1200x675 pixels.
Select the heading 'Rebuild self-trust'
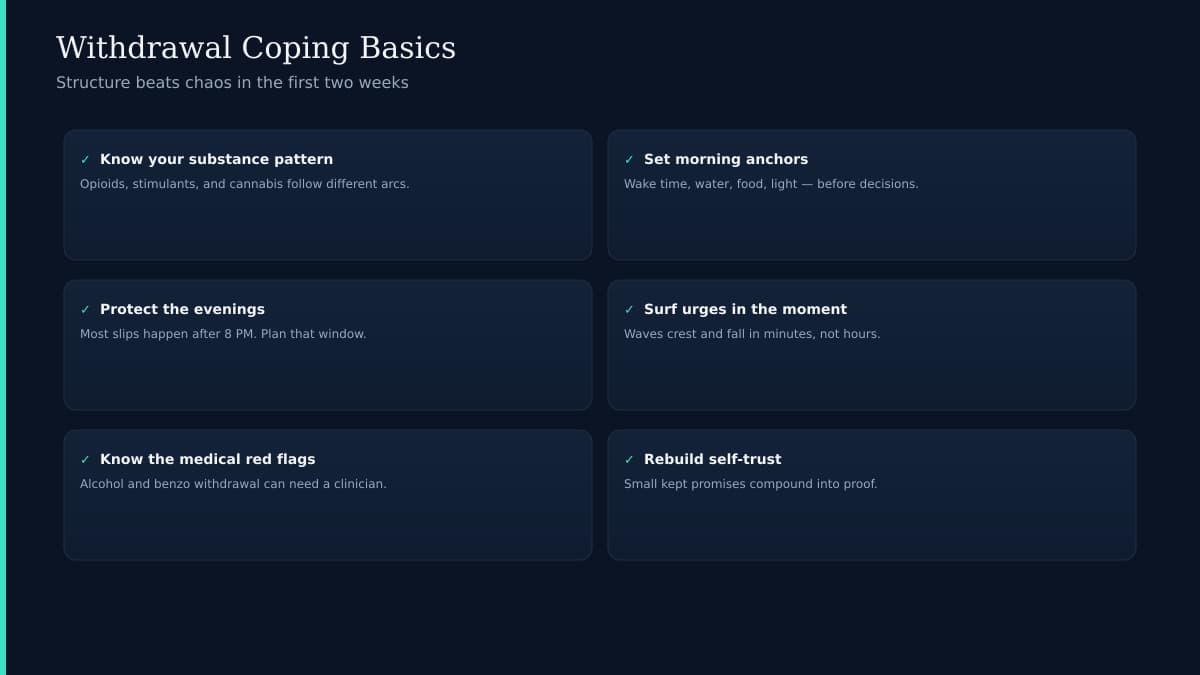coord(713,459)
